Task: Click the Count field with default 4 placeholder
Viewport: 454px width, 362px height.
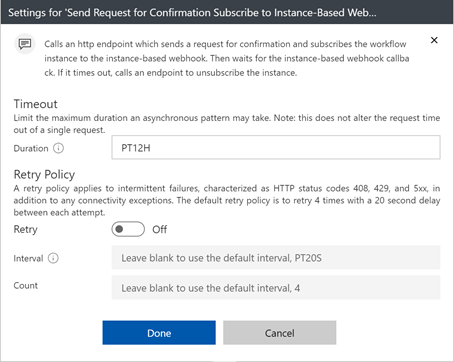Action: point(276,287)
